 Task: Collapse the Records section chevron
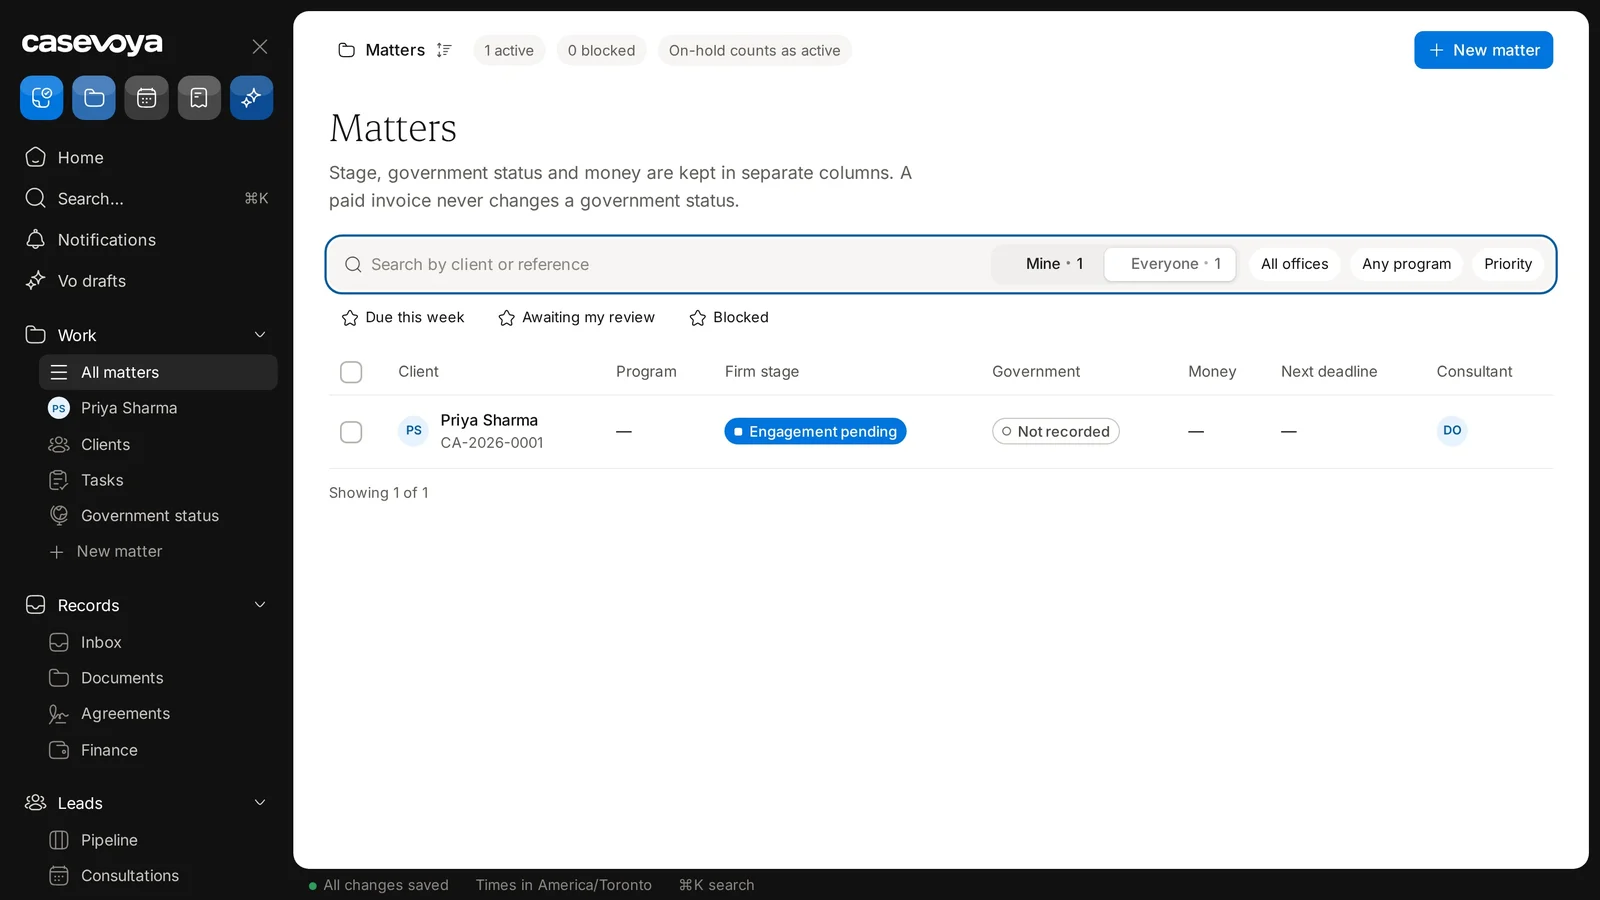coord(260,605)
